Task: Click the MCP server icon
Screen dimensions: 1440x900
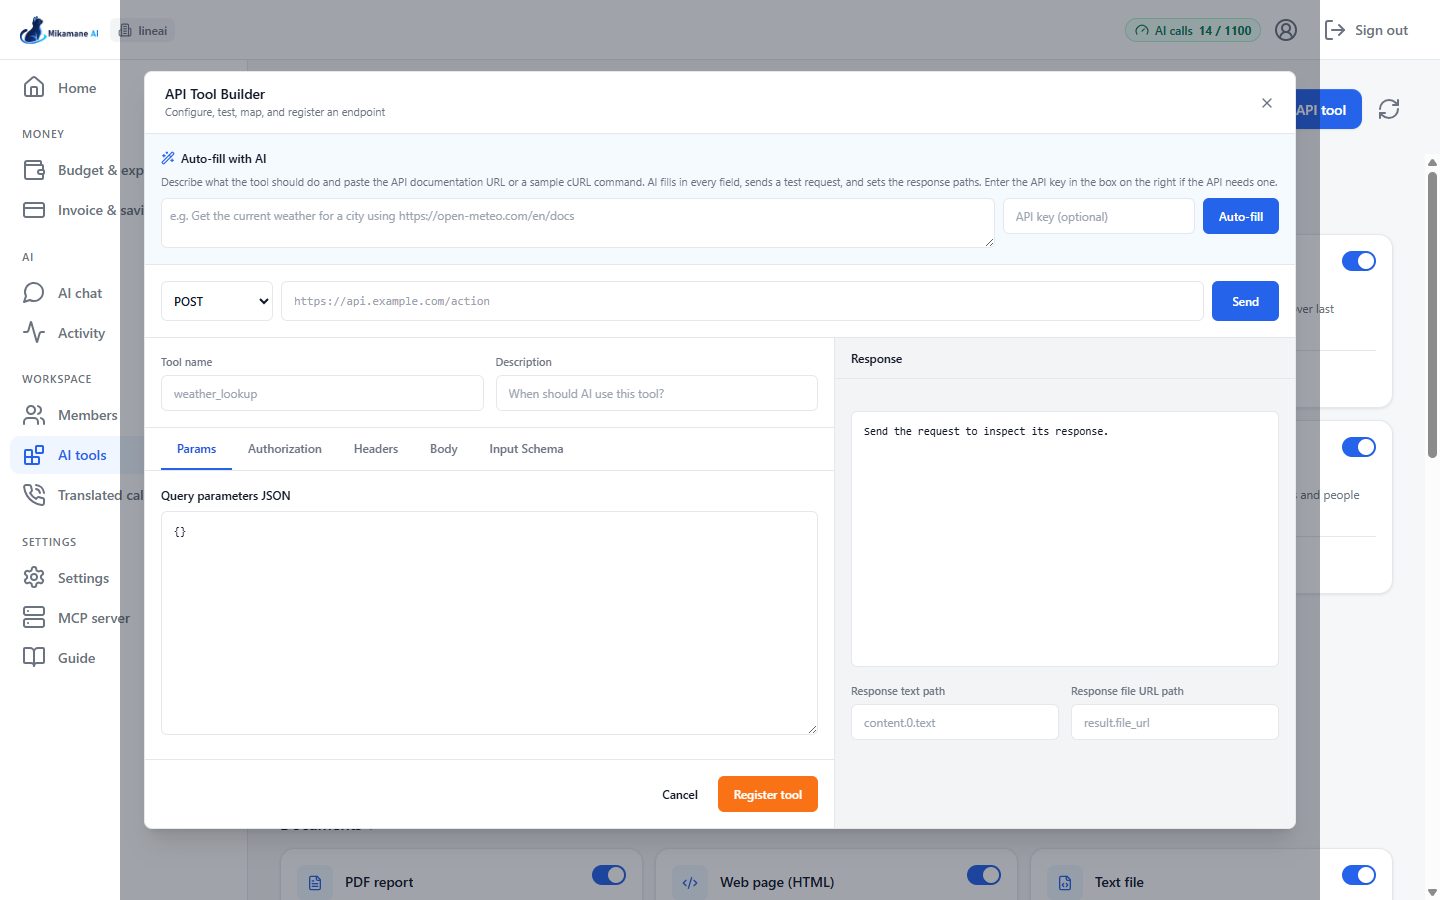Action: point(34,617)
